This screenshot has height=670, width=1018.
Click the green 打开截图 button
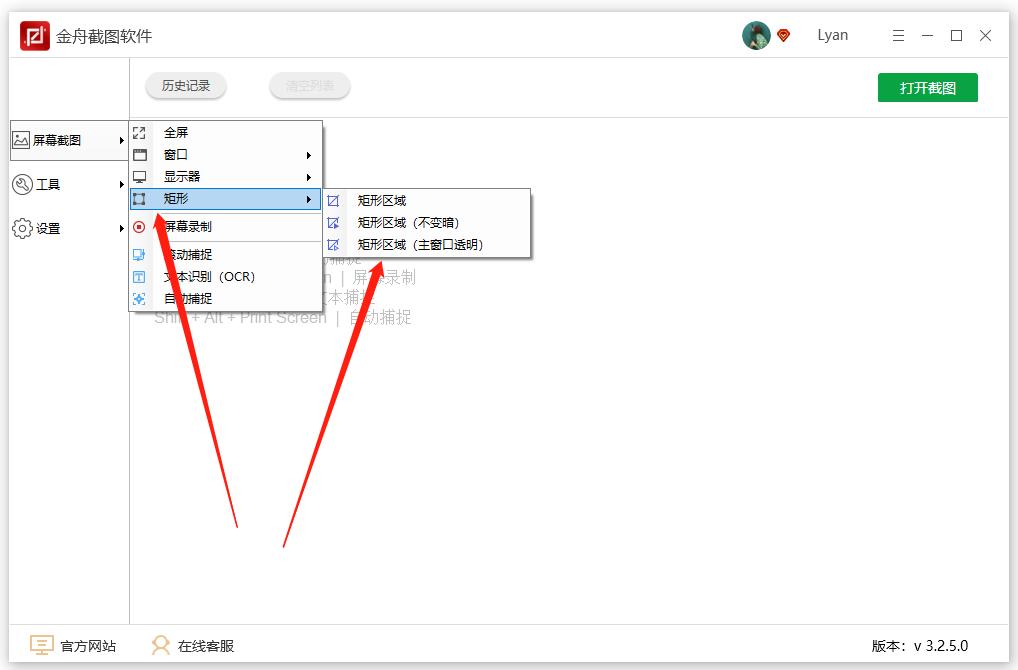(x=927, y=87)
